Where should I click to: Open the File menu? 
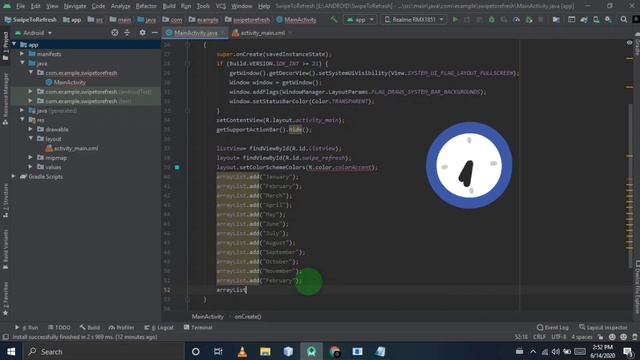tap(20, 6)
